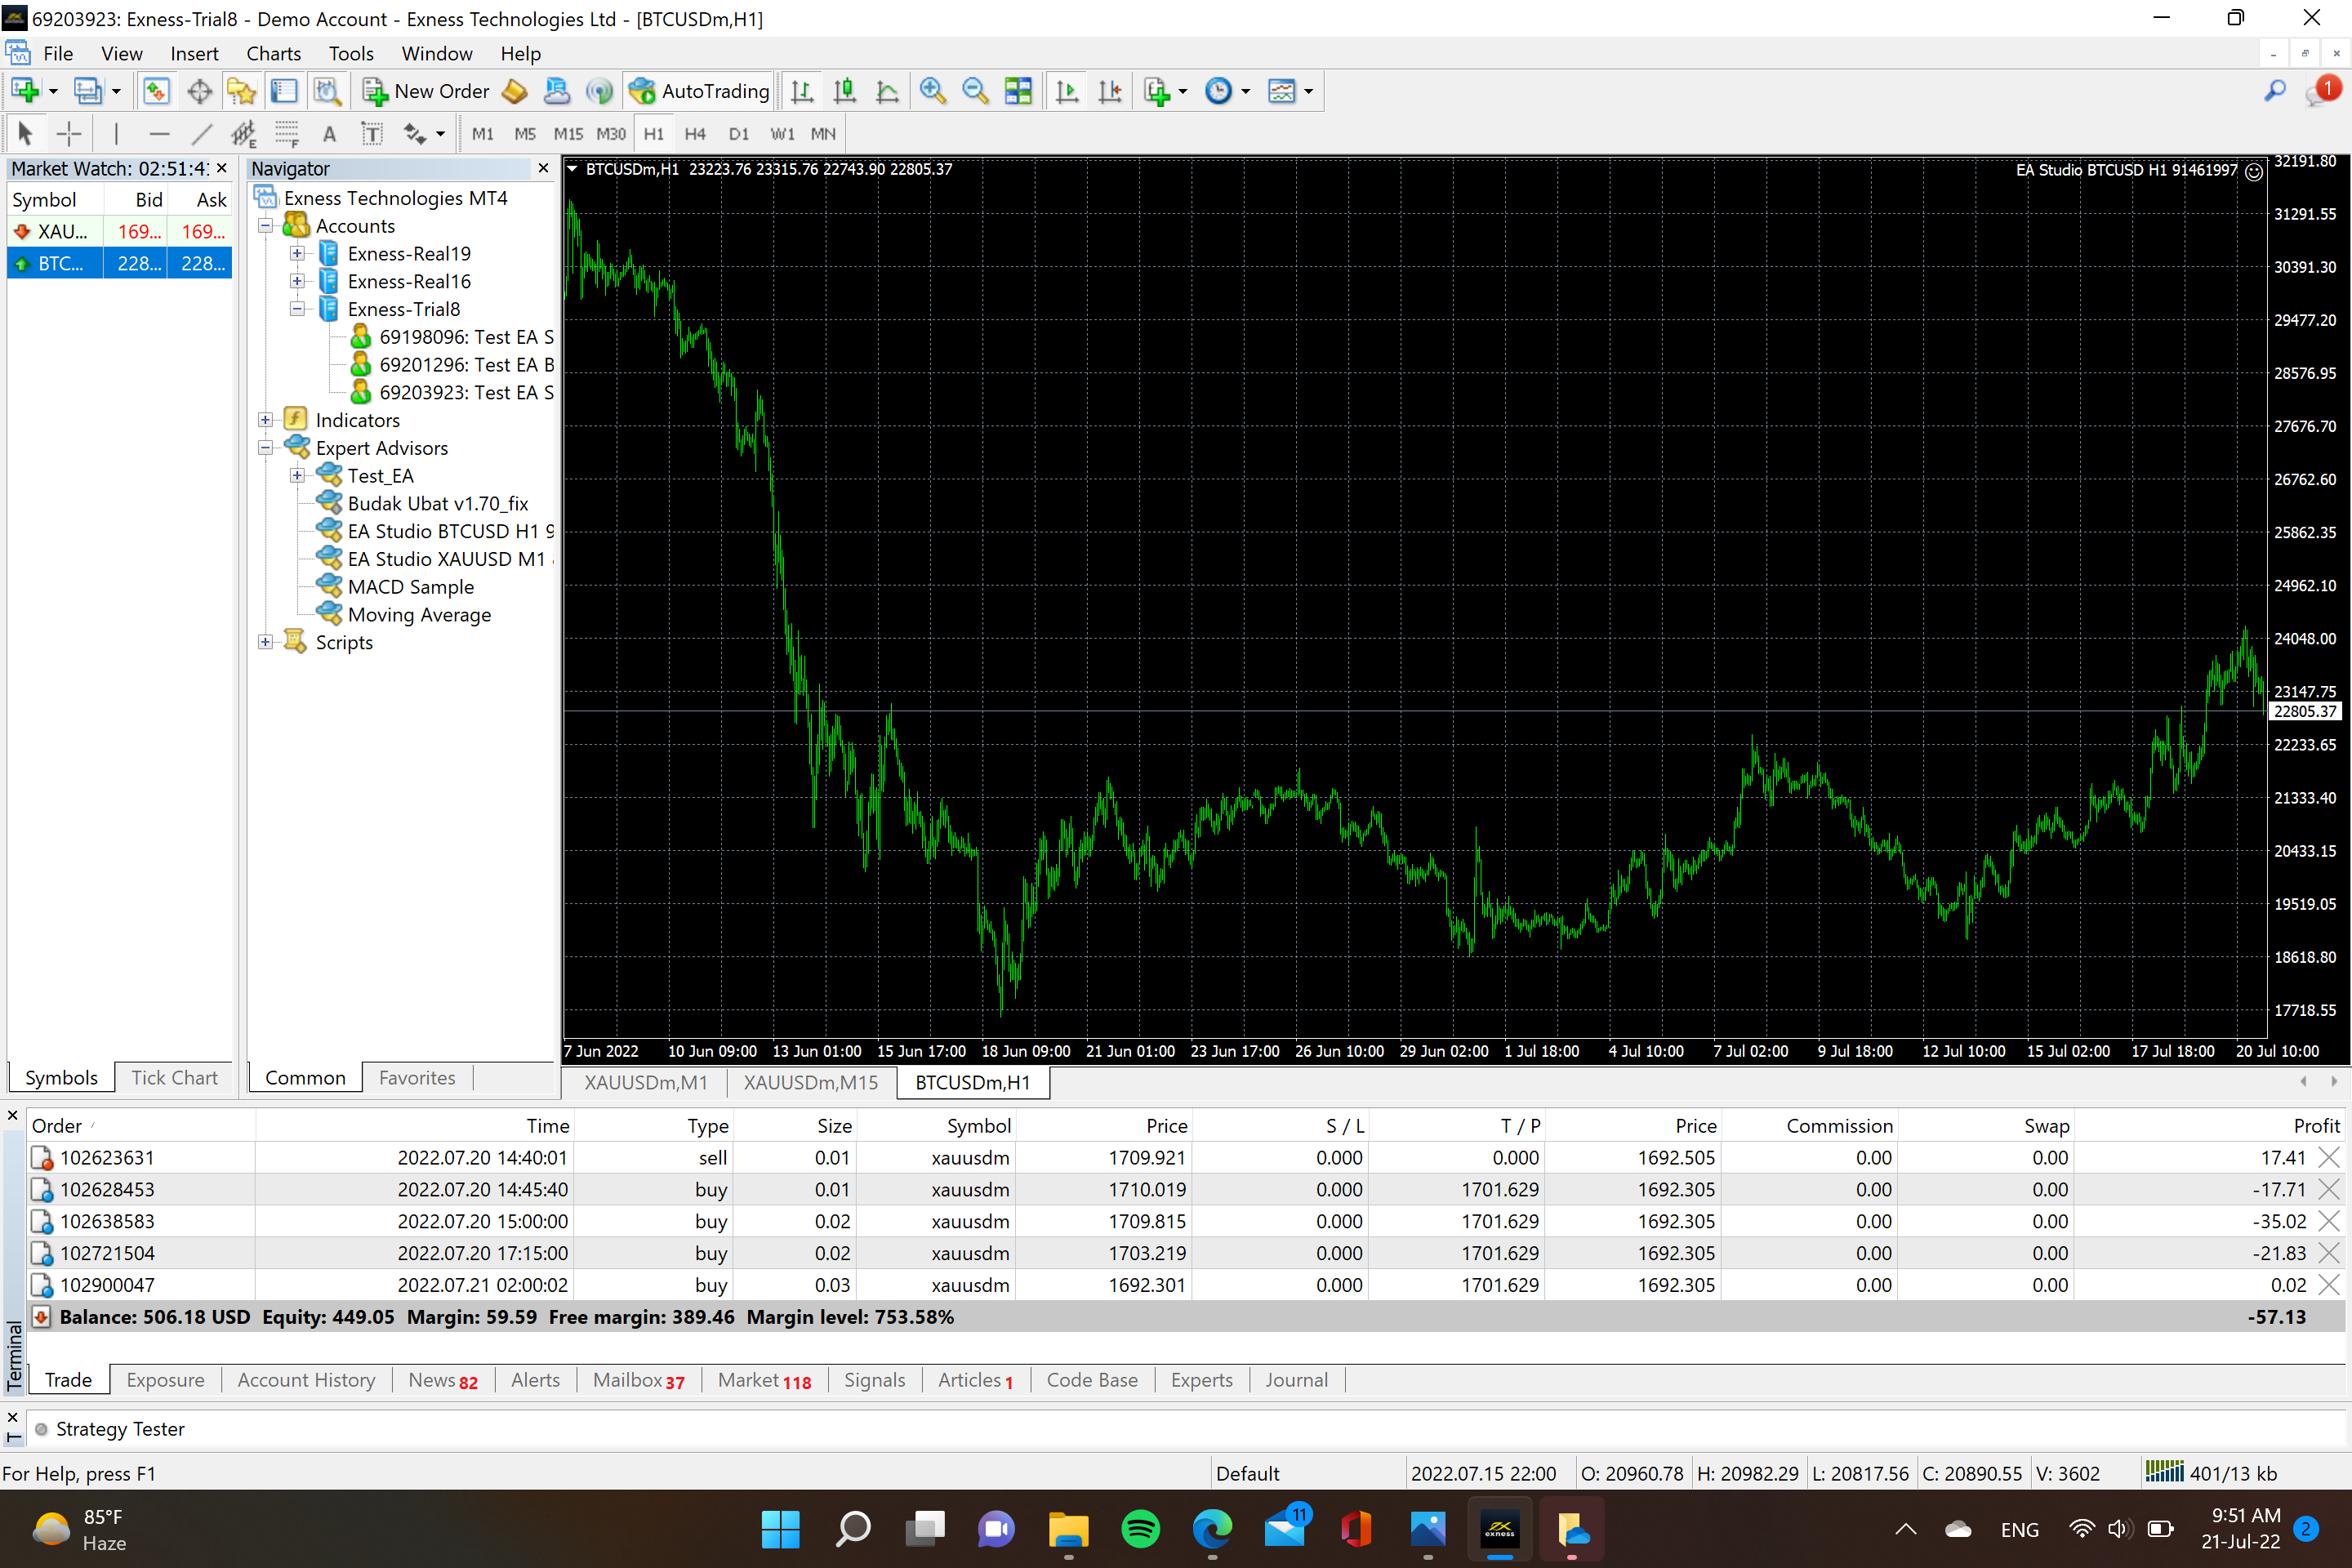Select the Text letter A tool
The height and width of the screenshot is (1568, 2352).
coord(329,133)
